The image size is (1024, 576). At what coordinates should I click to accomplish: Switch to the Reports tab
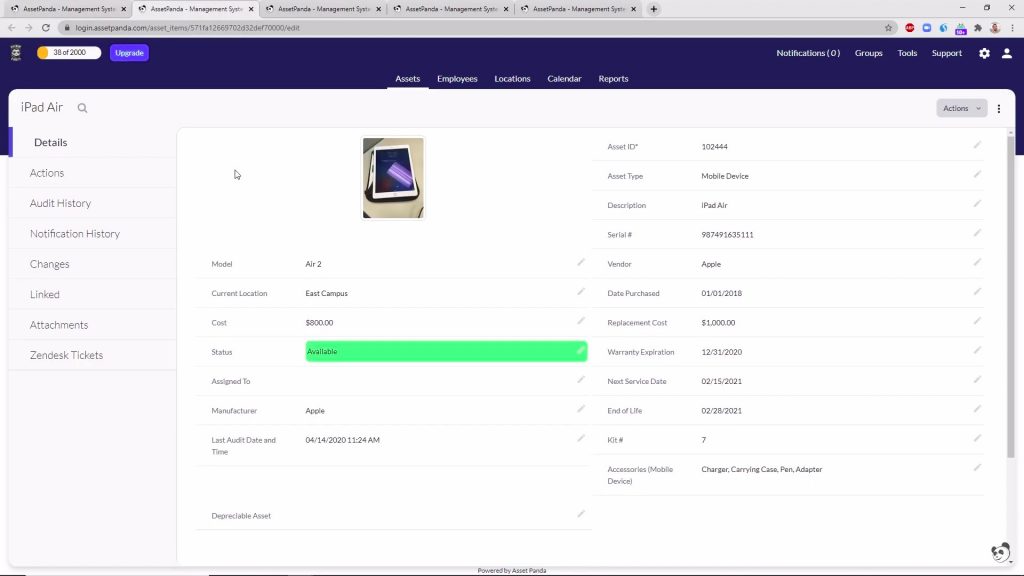(x=613, y=78)
